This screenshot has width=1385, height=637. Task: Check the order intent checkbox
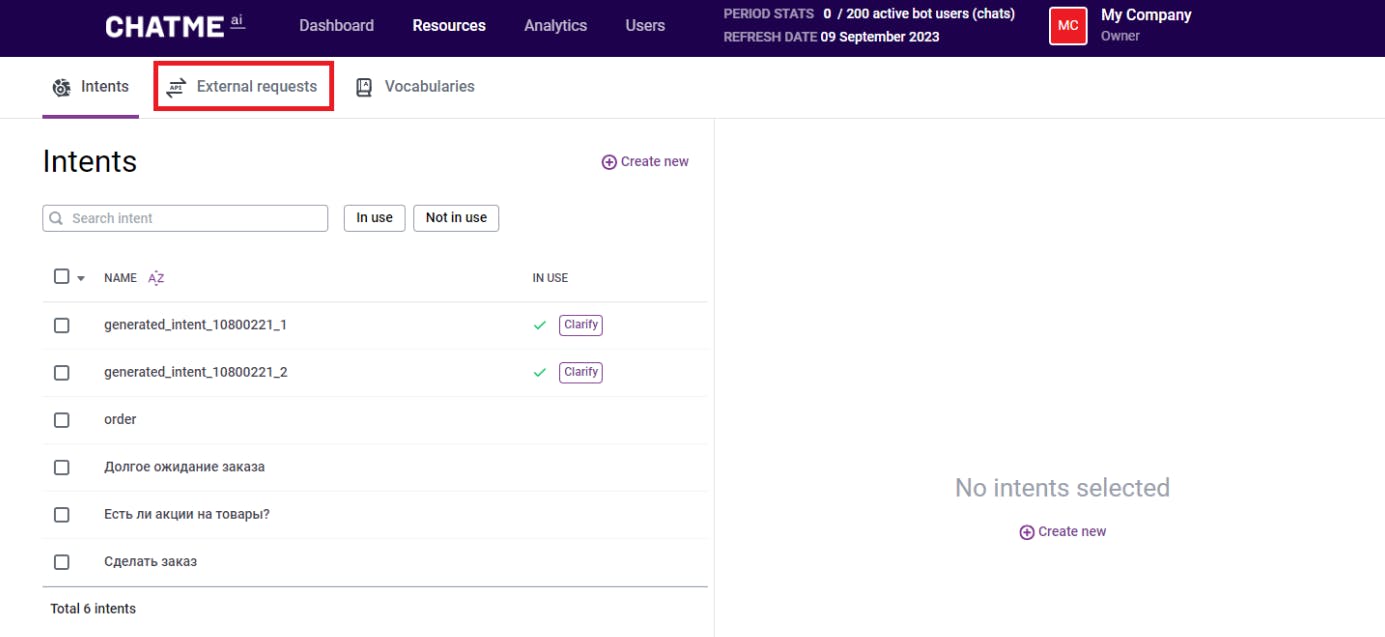click(61, 420)
